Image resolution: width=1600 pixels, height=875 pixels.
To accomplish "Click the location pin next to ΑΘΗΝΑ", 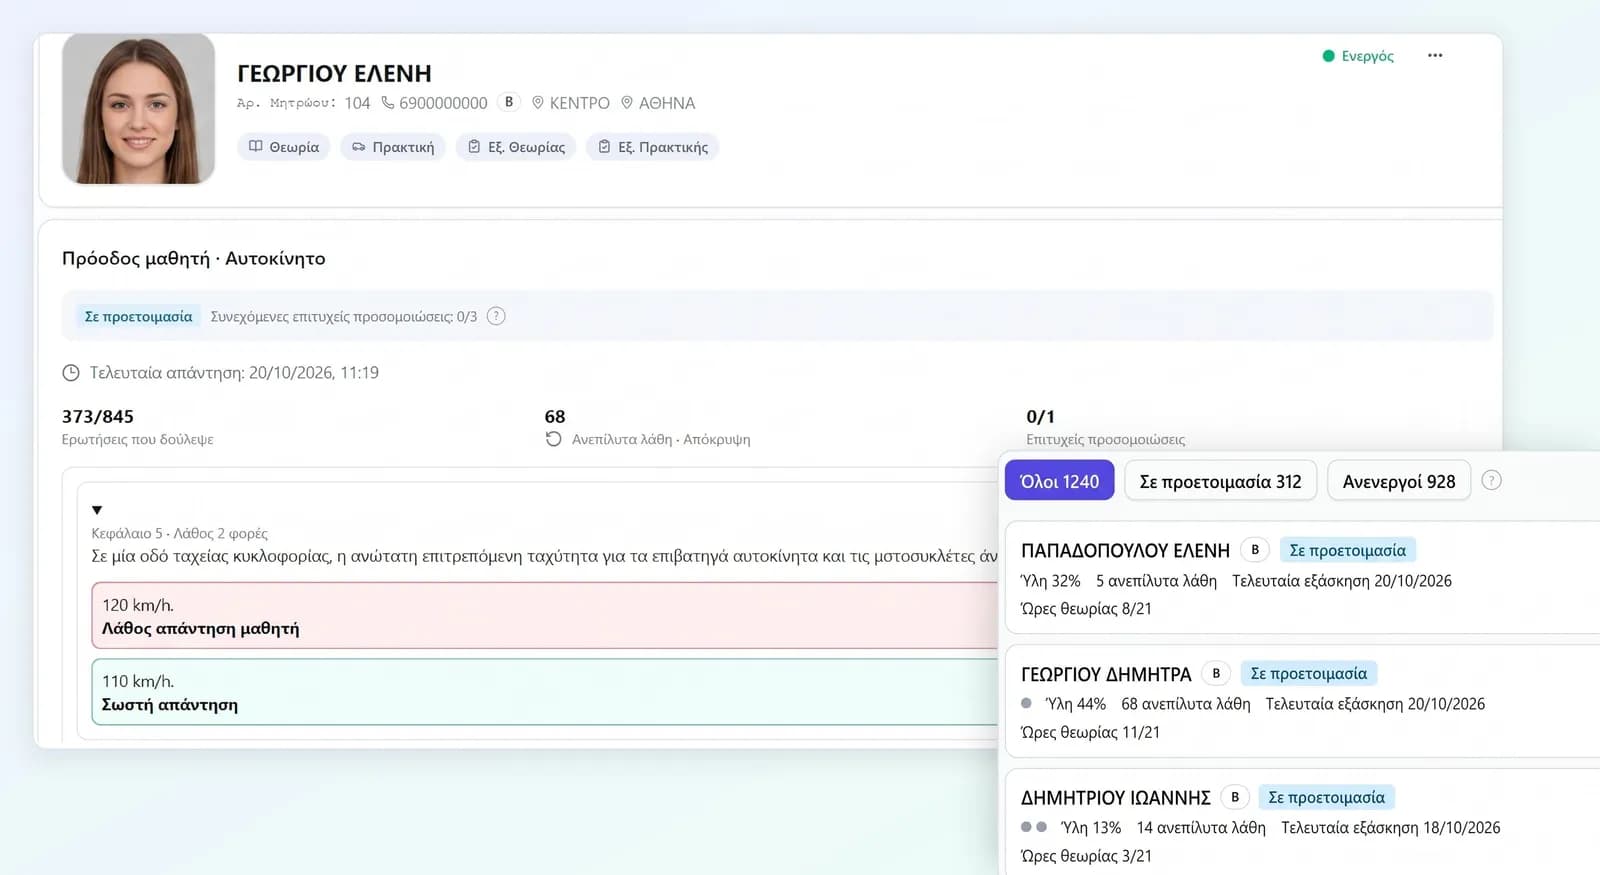I will click(x=627, y=103).
